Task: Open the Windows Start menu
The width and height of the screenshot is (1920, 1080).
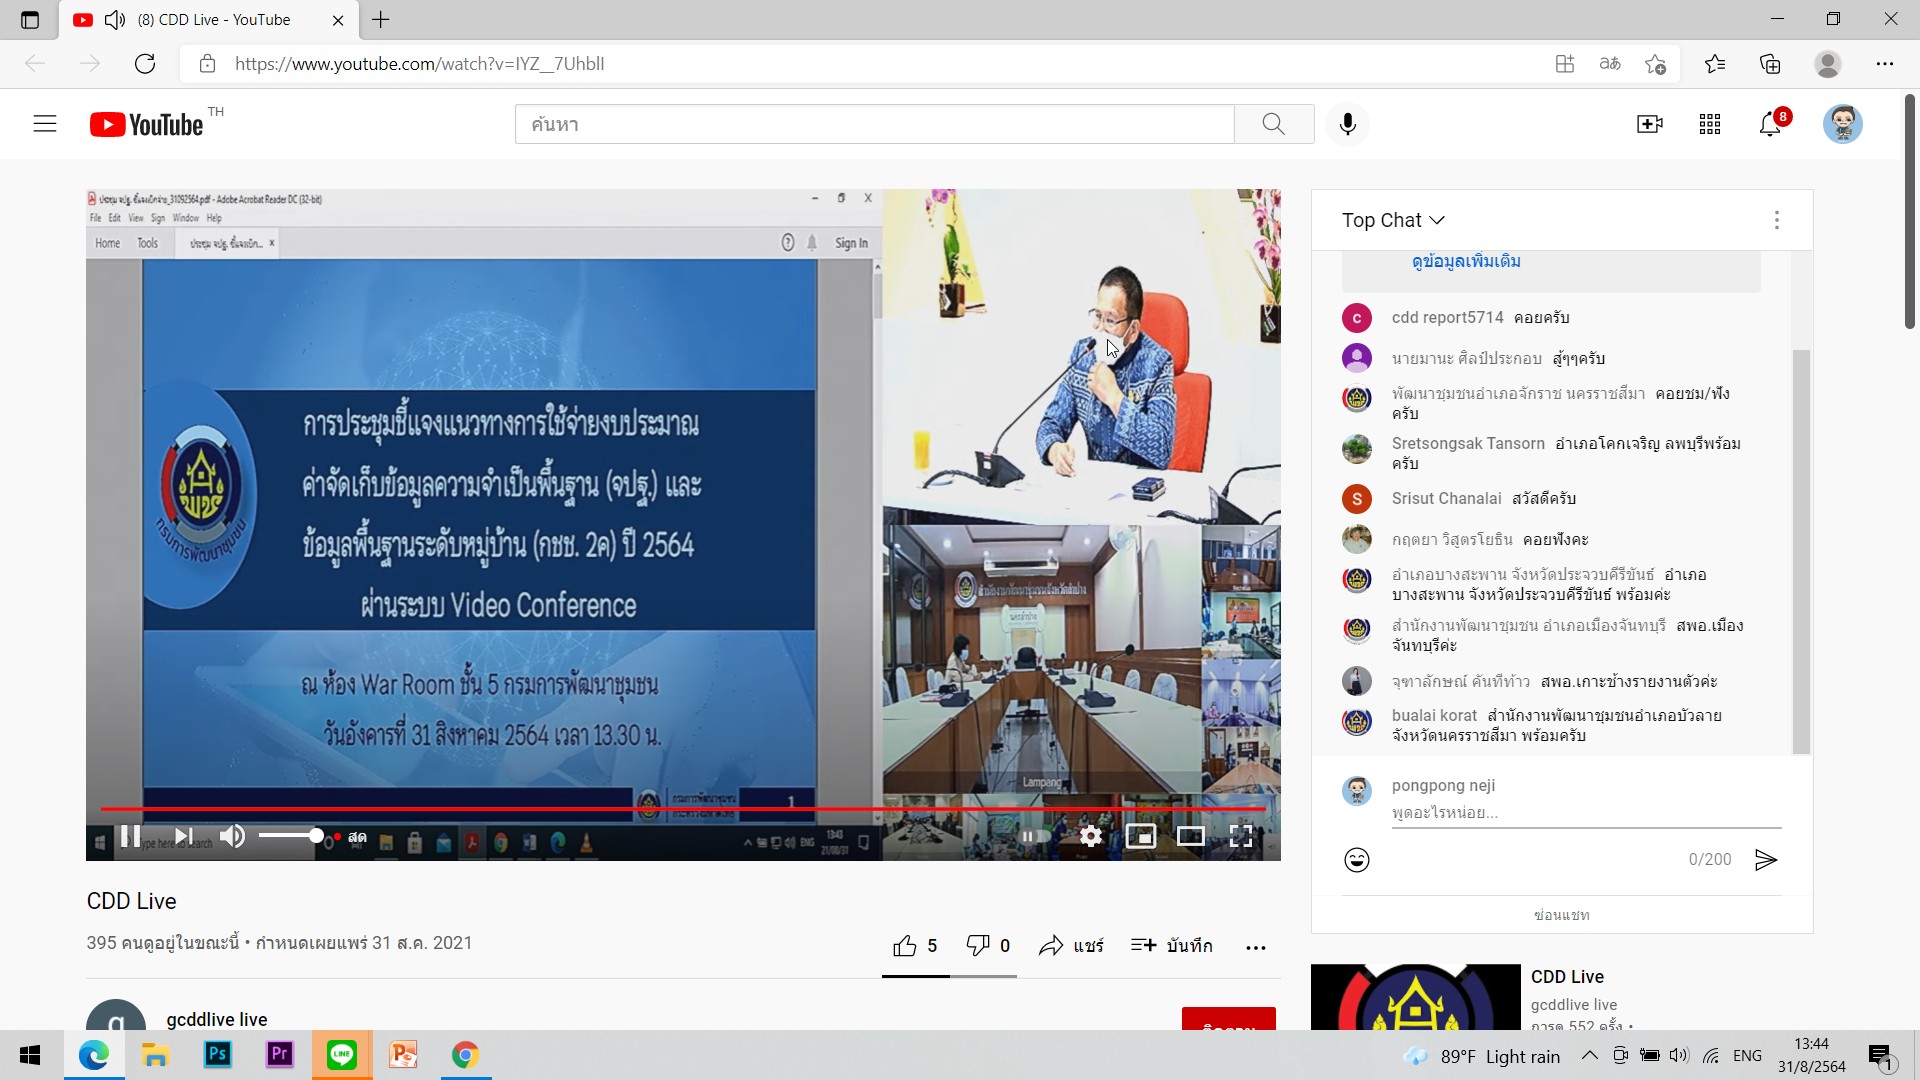Action: pos(30,1055)
